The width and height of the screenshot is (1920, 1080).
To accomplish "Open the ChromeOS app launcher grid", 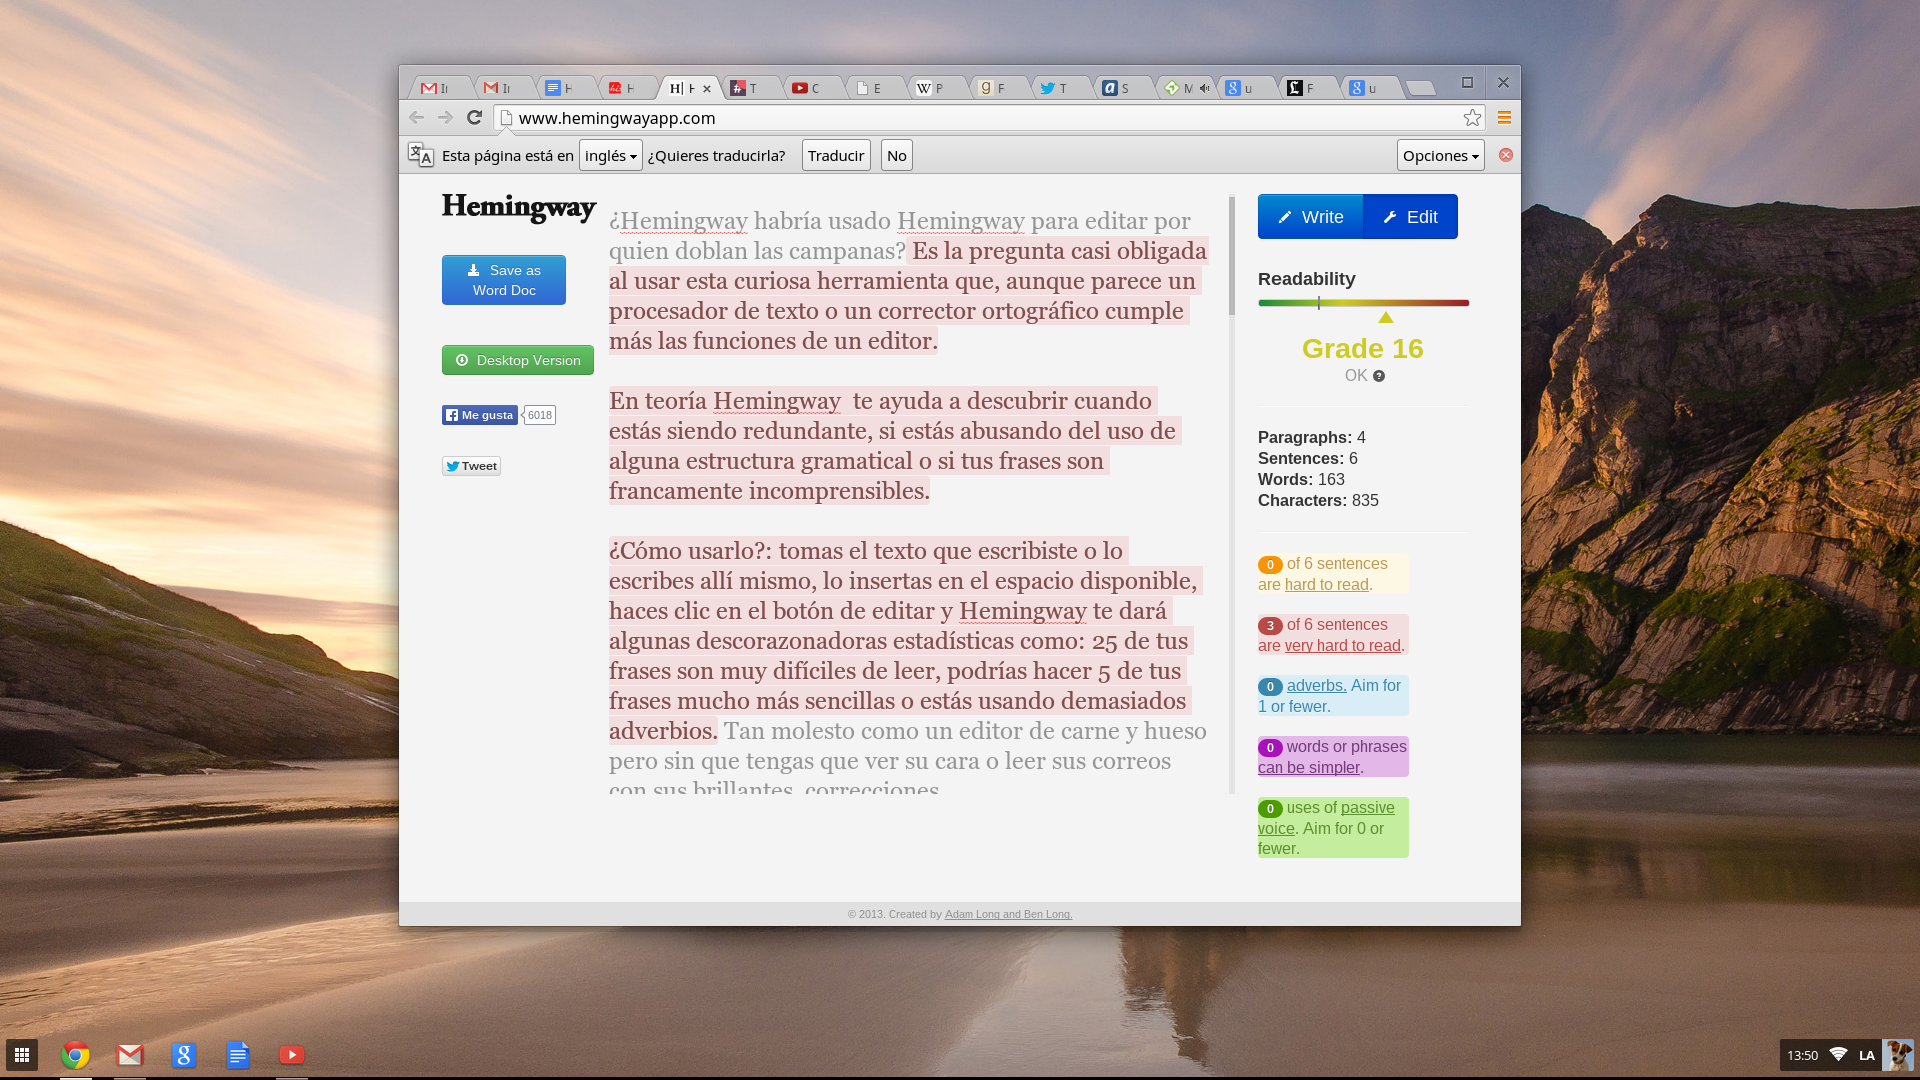I will click(22, 1055).
